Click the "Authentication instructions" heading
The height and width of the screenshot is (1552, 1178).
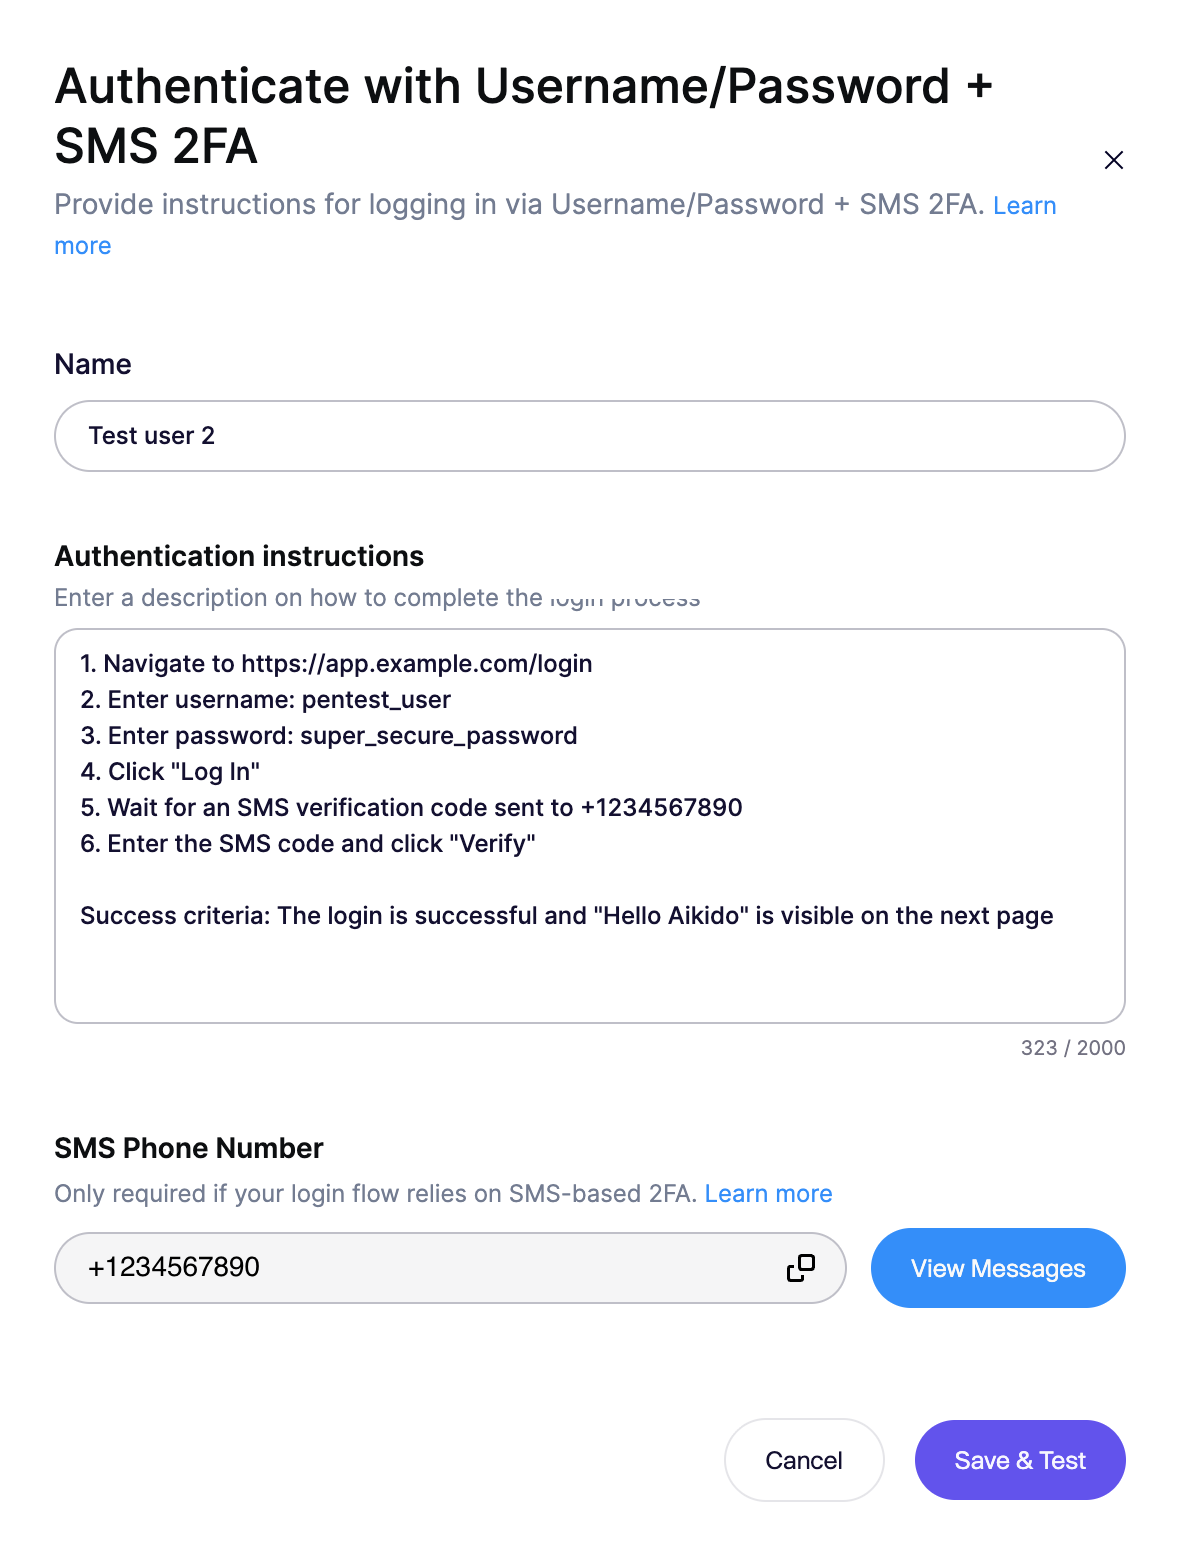239,556
